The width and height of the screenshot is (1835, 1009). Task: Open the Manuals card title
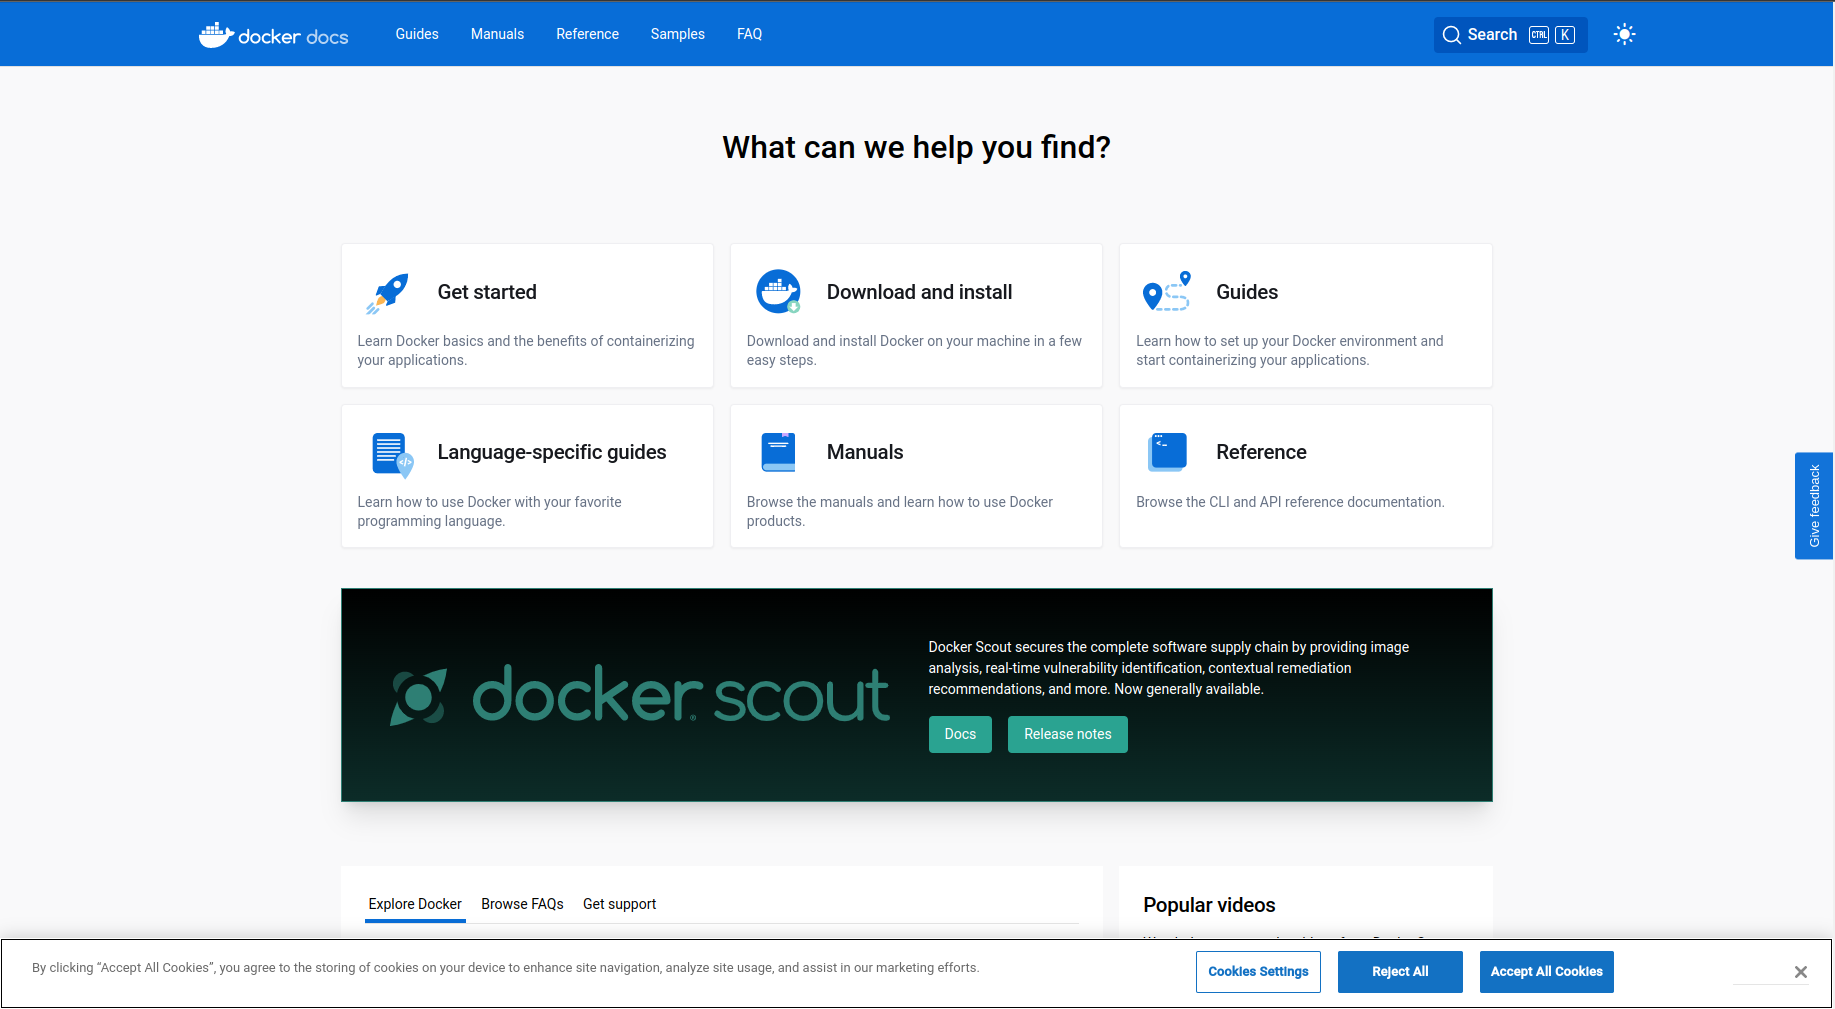pos(865,452)
